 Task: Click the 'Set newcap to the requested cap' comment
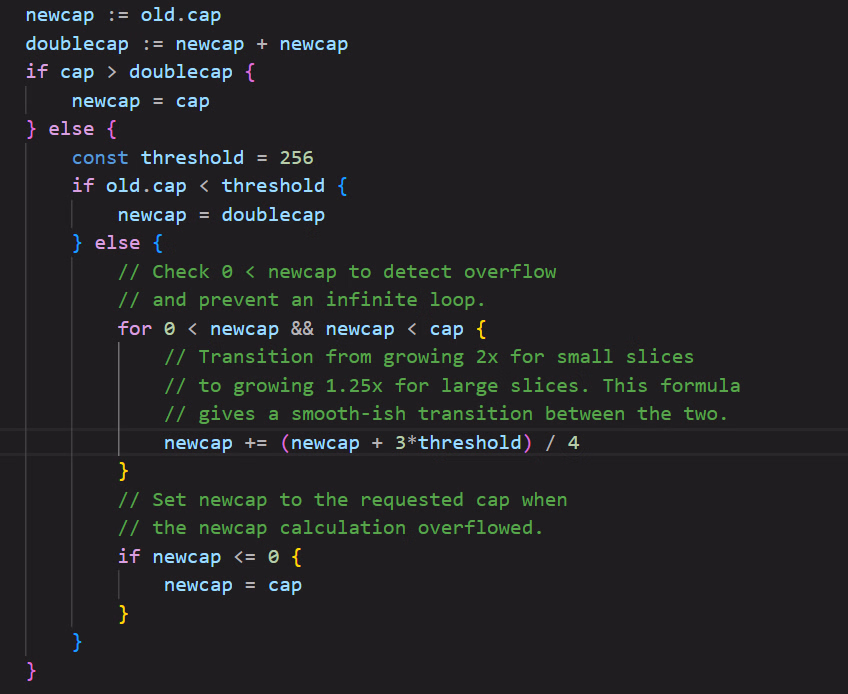pos(342,499)
